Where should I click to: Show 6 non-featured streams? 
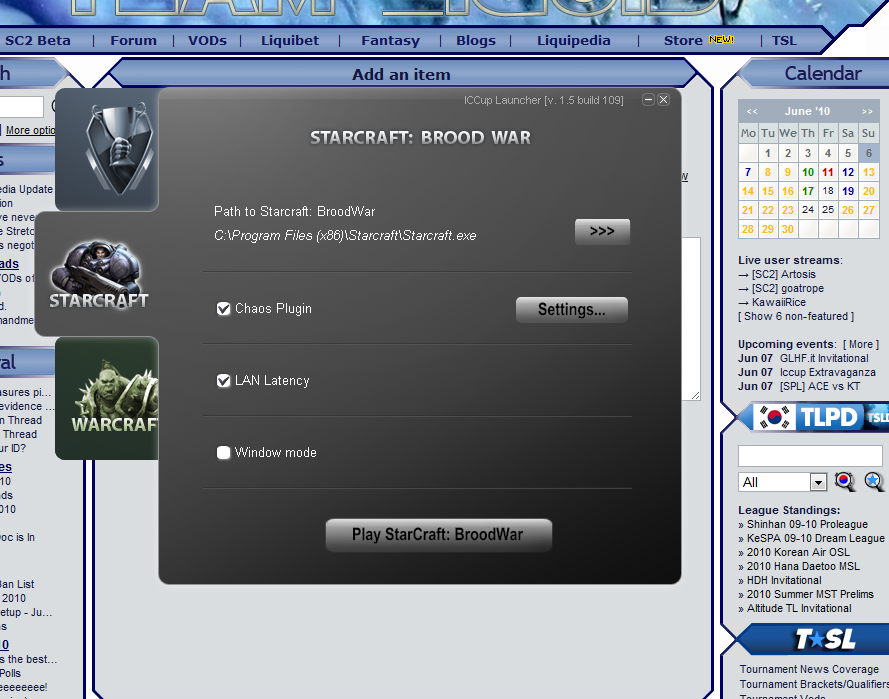(x=795, y=316)
